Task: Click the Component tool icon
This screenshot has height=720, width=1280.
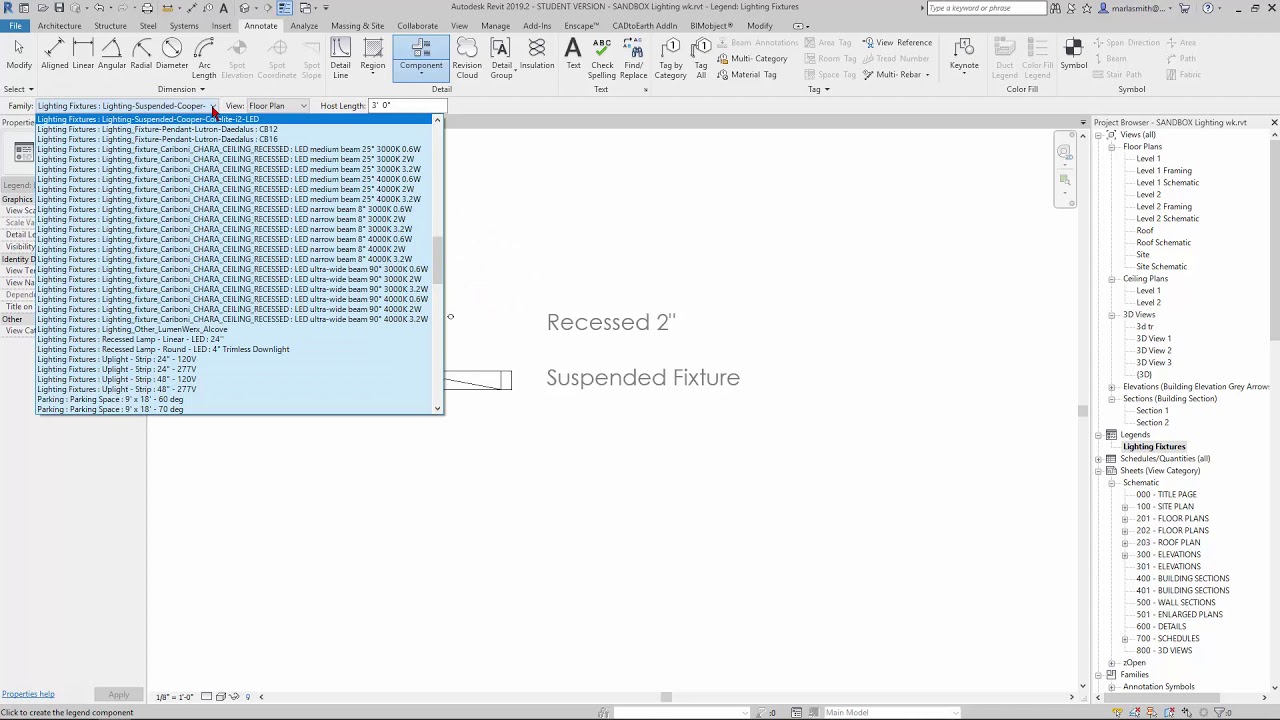Action: 421,49
